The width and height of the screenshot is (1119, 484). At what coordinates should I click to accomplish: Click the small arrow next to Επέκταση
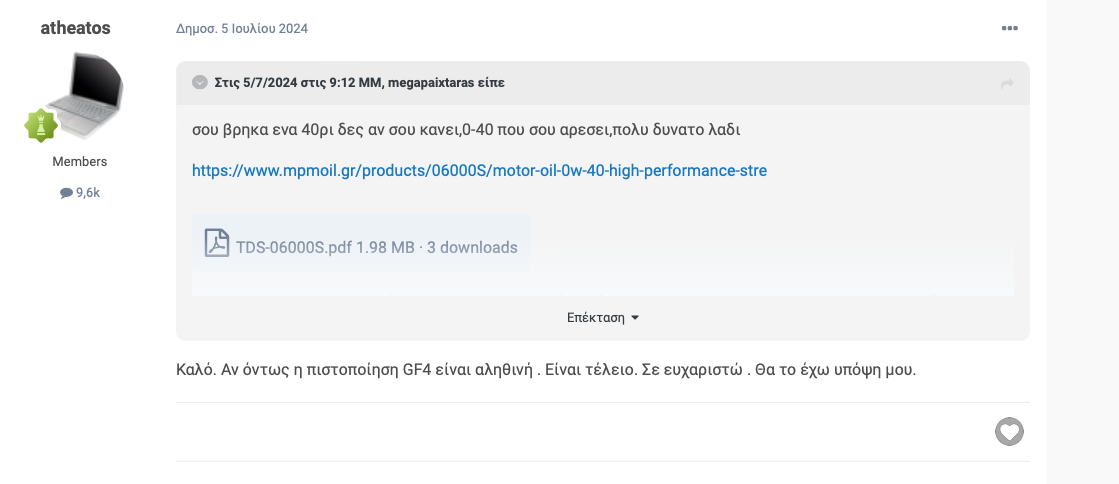tap(635, 318)
